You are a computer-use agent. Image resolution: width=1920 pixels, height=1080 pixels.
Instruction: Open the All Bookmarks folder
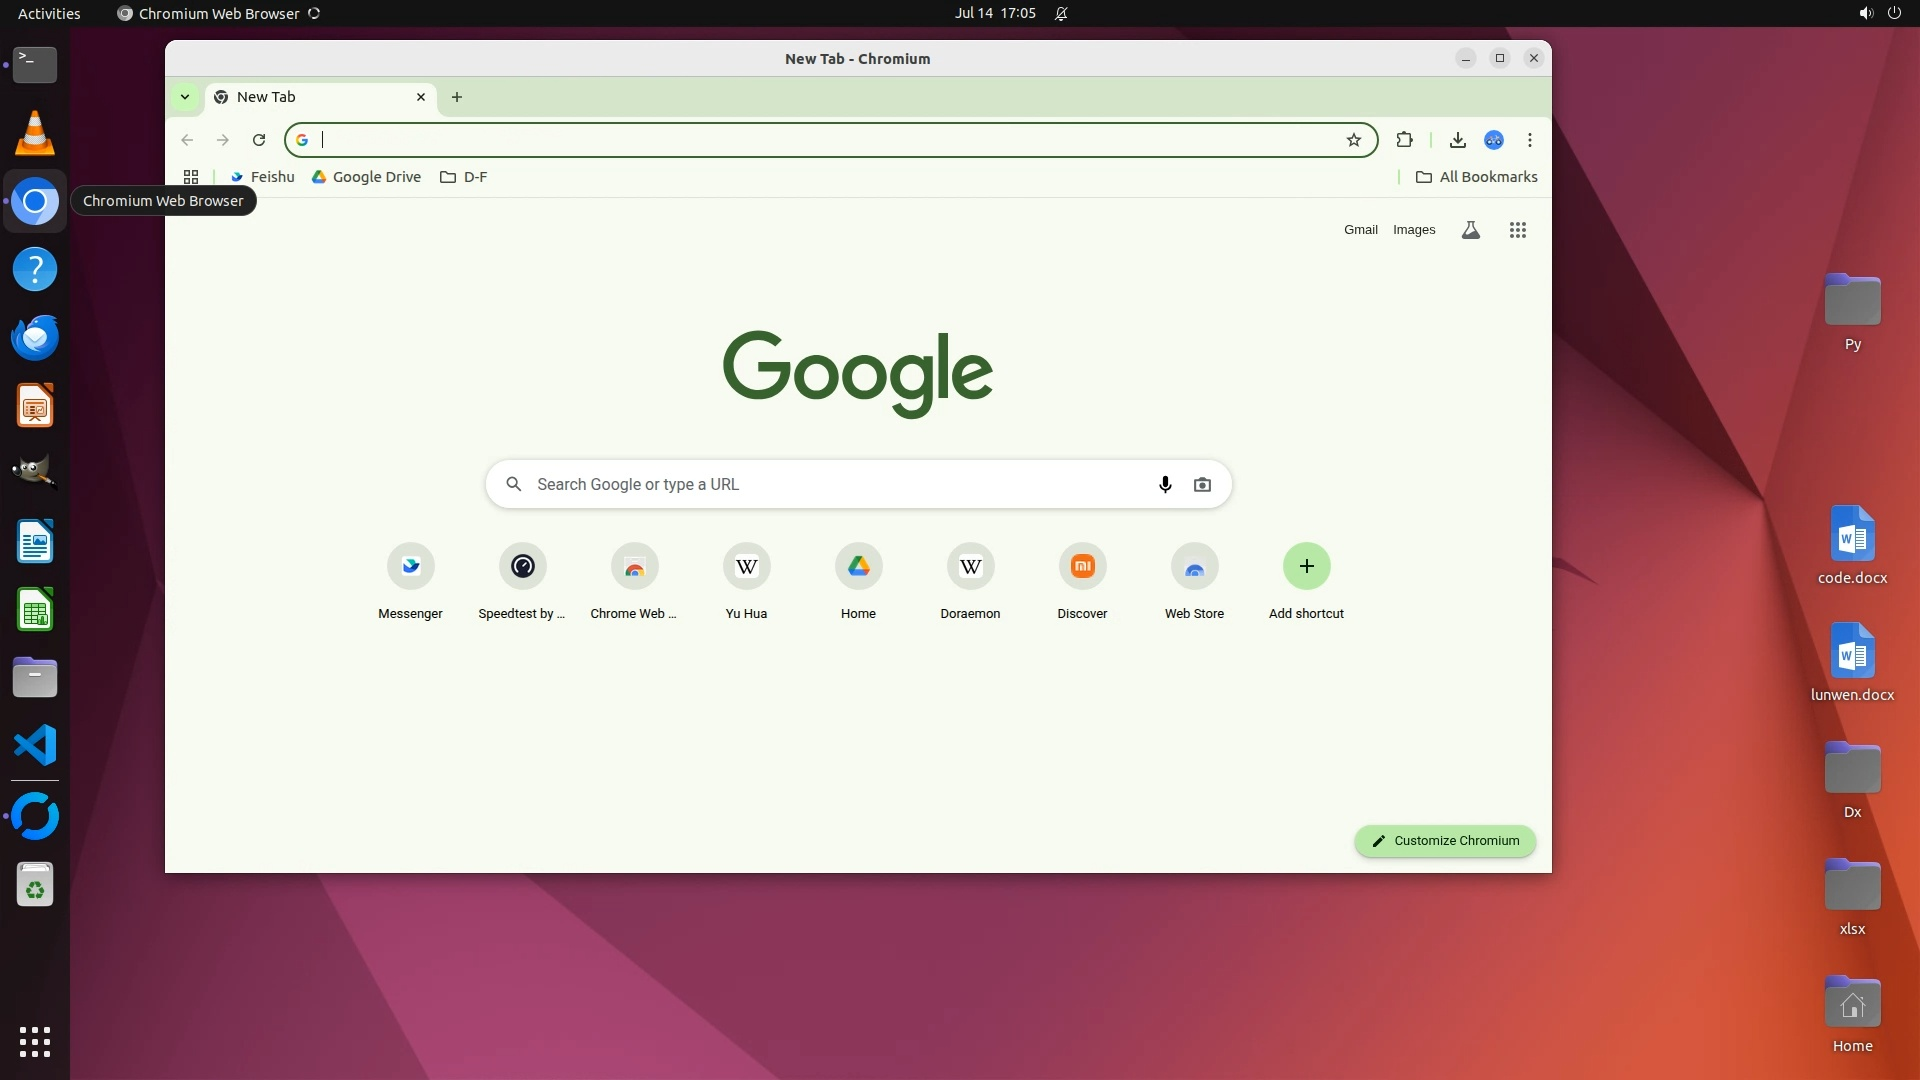(x=1476, y=177)
